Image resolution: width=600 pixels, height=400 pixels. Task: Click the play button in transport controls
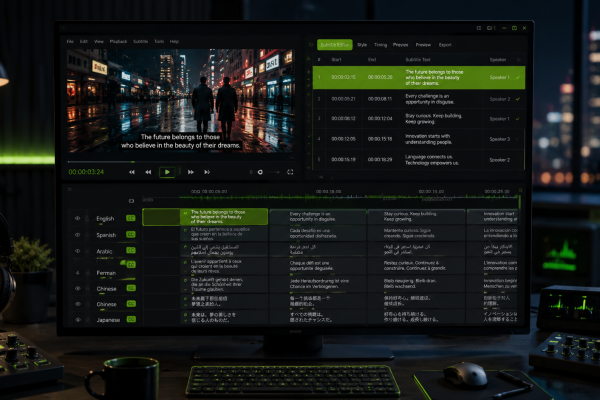click(x=167, y=172)
